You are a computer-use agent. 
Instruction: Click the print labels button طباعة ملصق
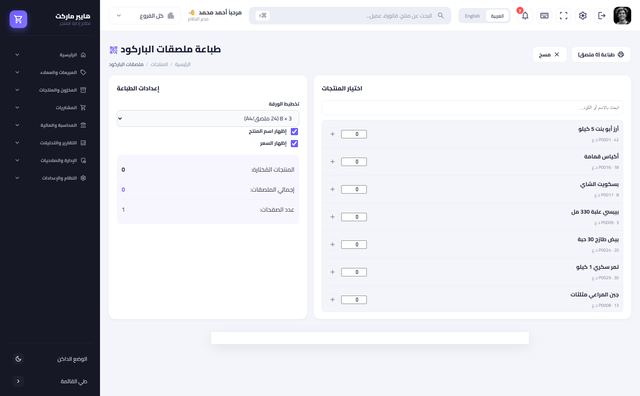601,54
